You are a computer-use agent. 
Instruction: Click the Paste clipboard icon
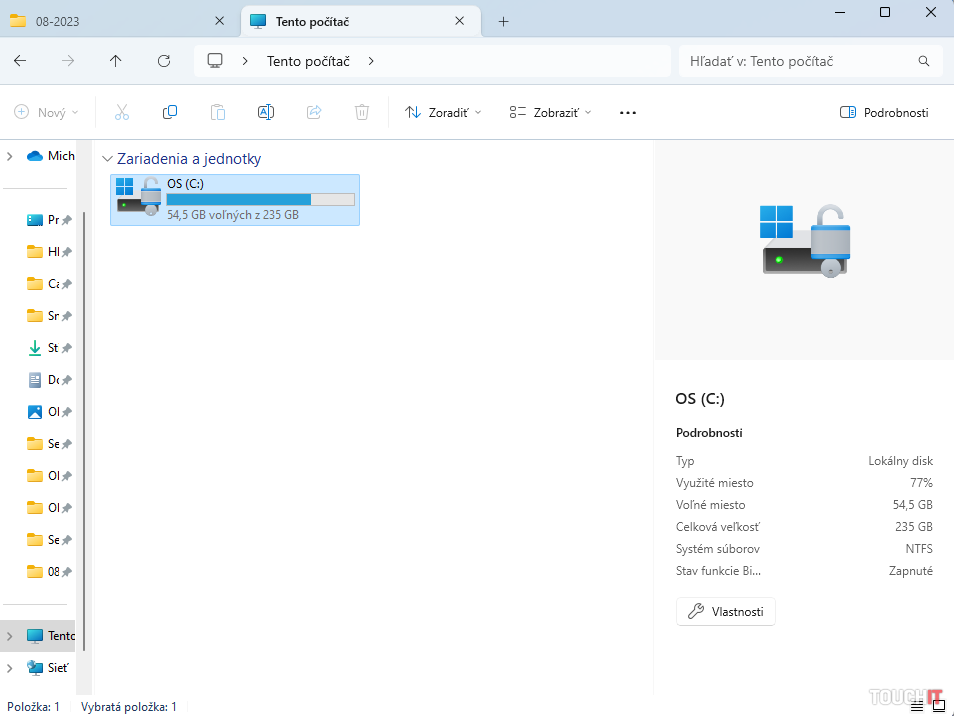tap(218, 113)
